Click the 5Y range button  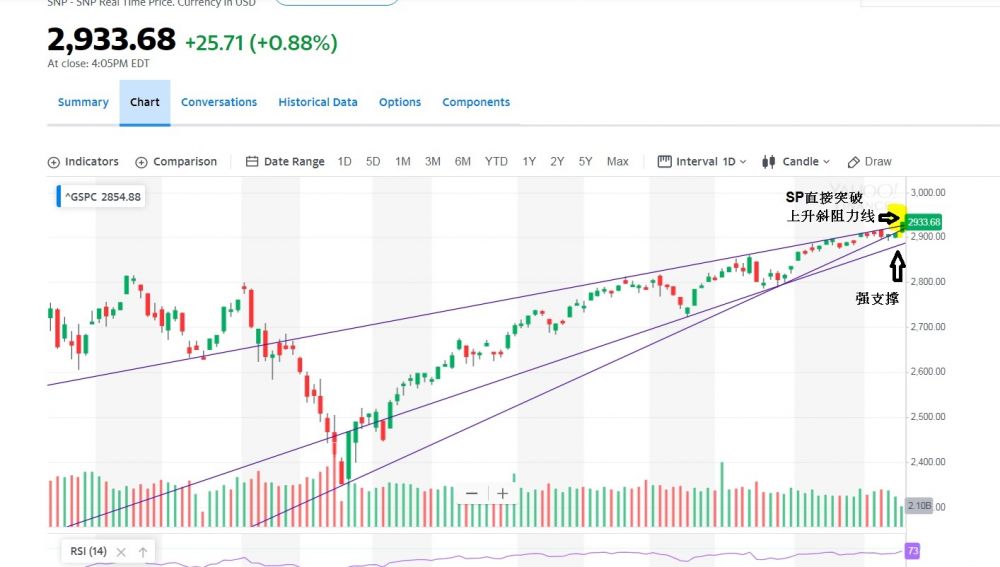586,162
